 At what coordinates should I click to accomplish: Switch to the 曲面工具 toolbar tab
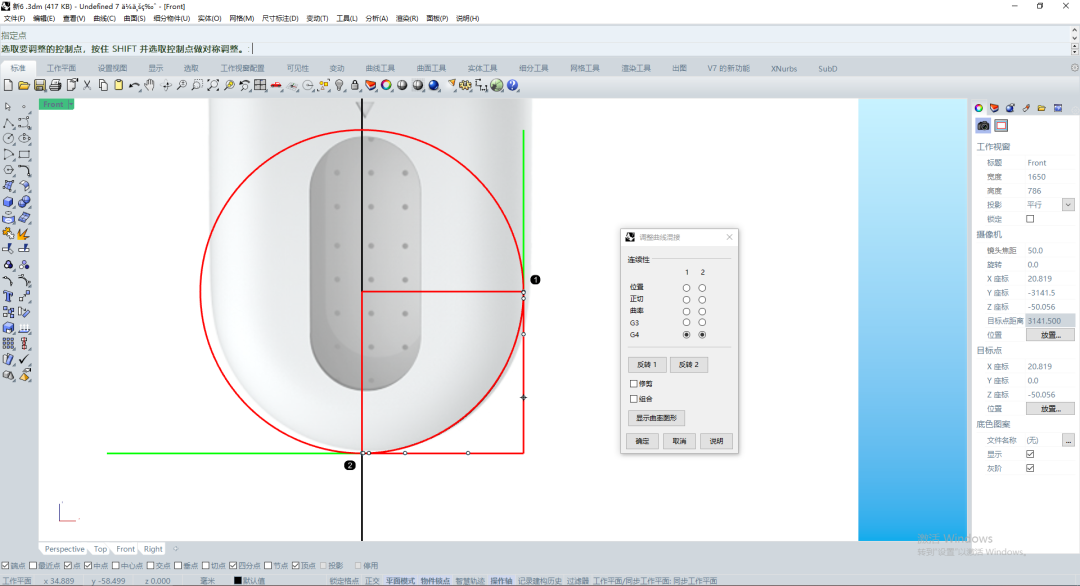[x=431, y=68]
